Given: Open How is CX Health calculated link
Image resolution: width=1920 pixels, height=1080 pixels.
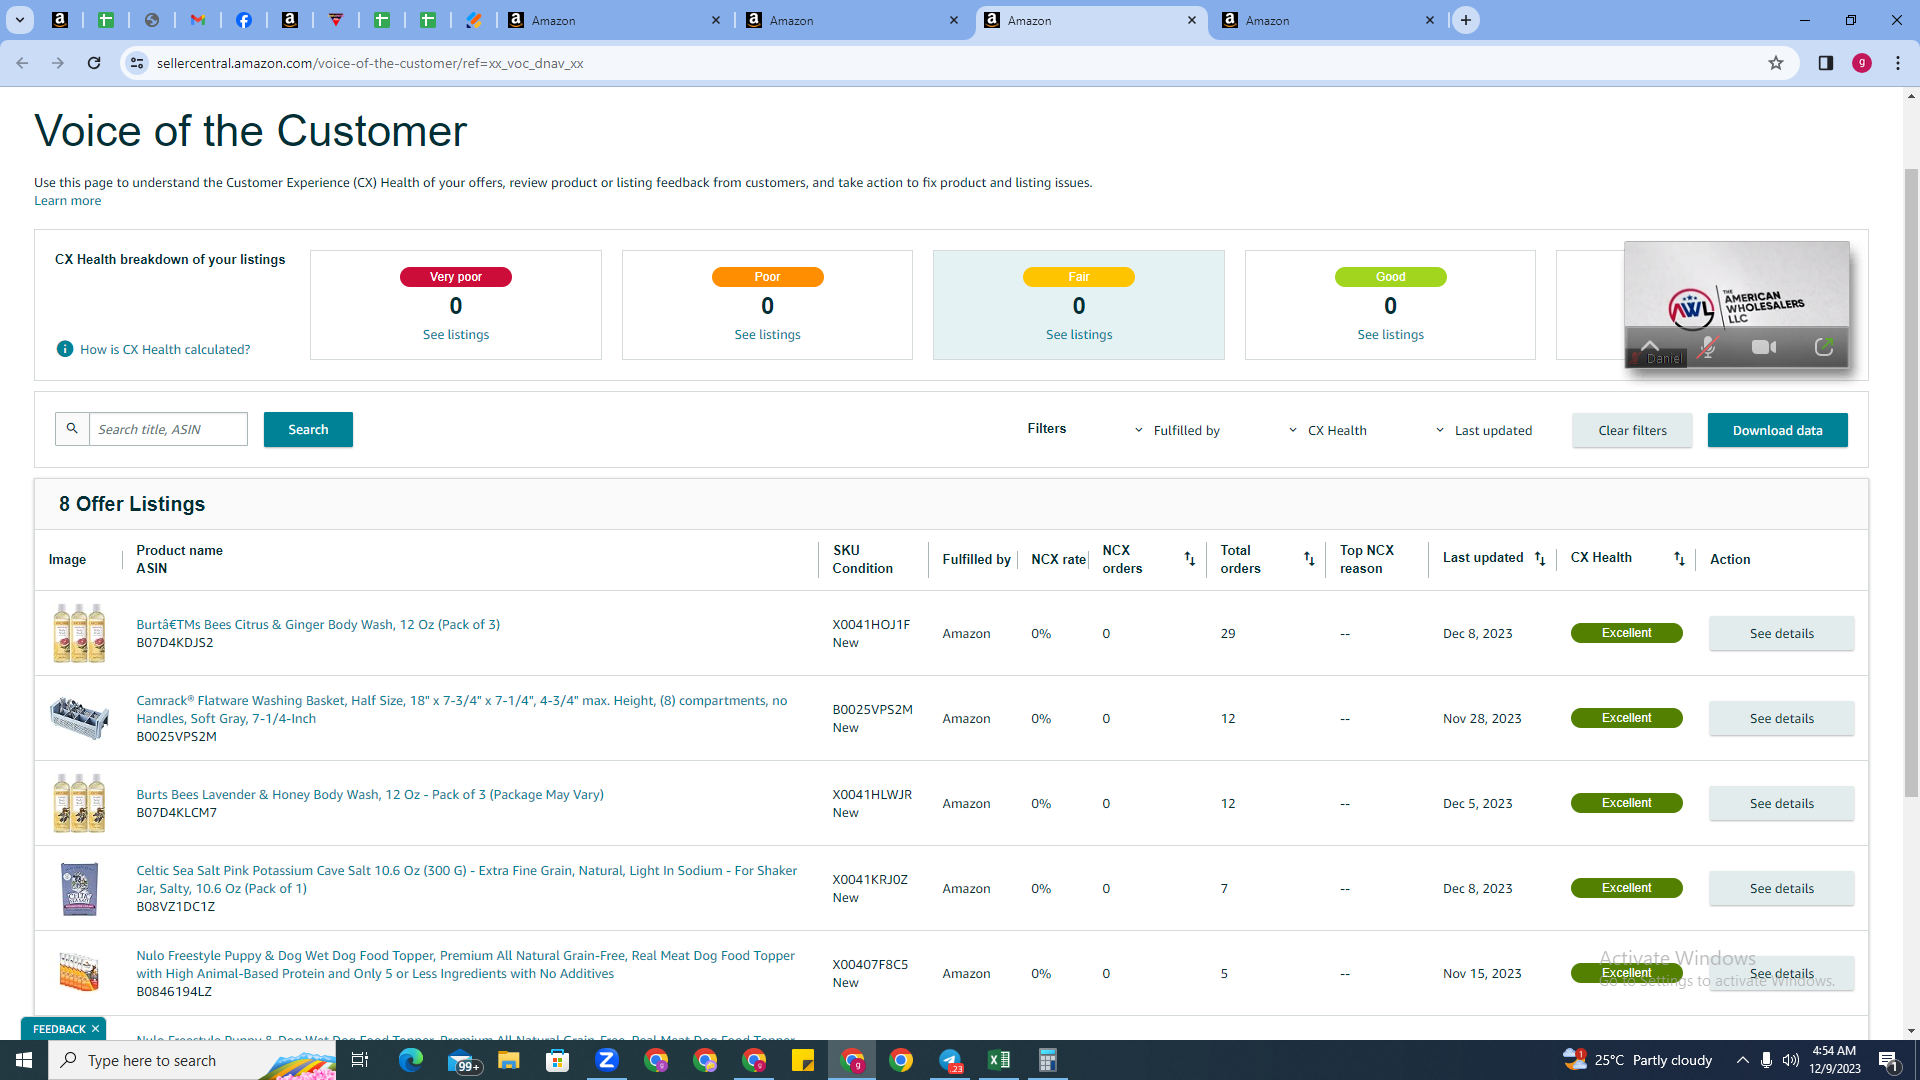Looking at the screenshot, I should (x=165, y=349).
